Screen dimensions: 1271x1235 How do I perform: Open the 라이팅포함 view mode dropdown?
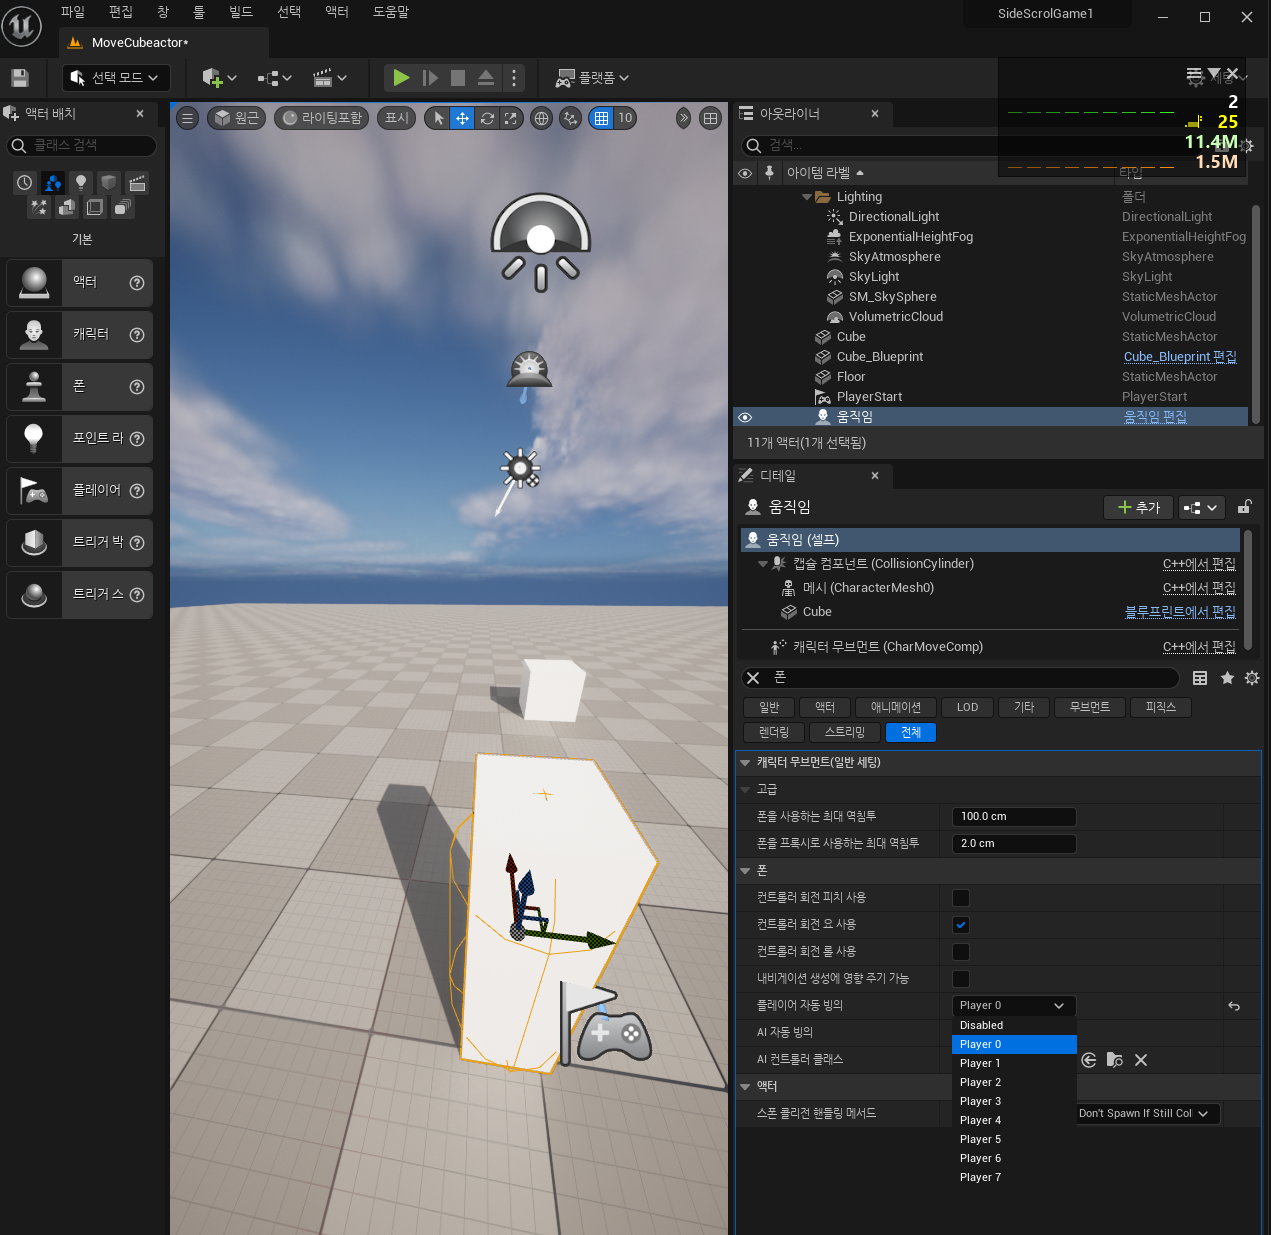click(x=323, y=118)
